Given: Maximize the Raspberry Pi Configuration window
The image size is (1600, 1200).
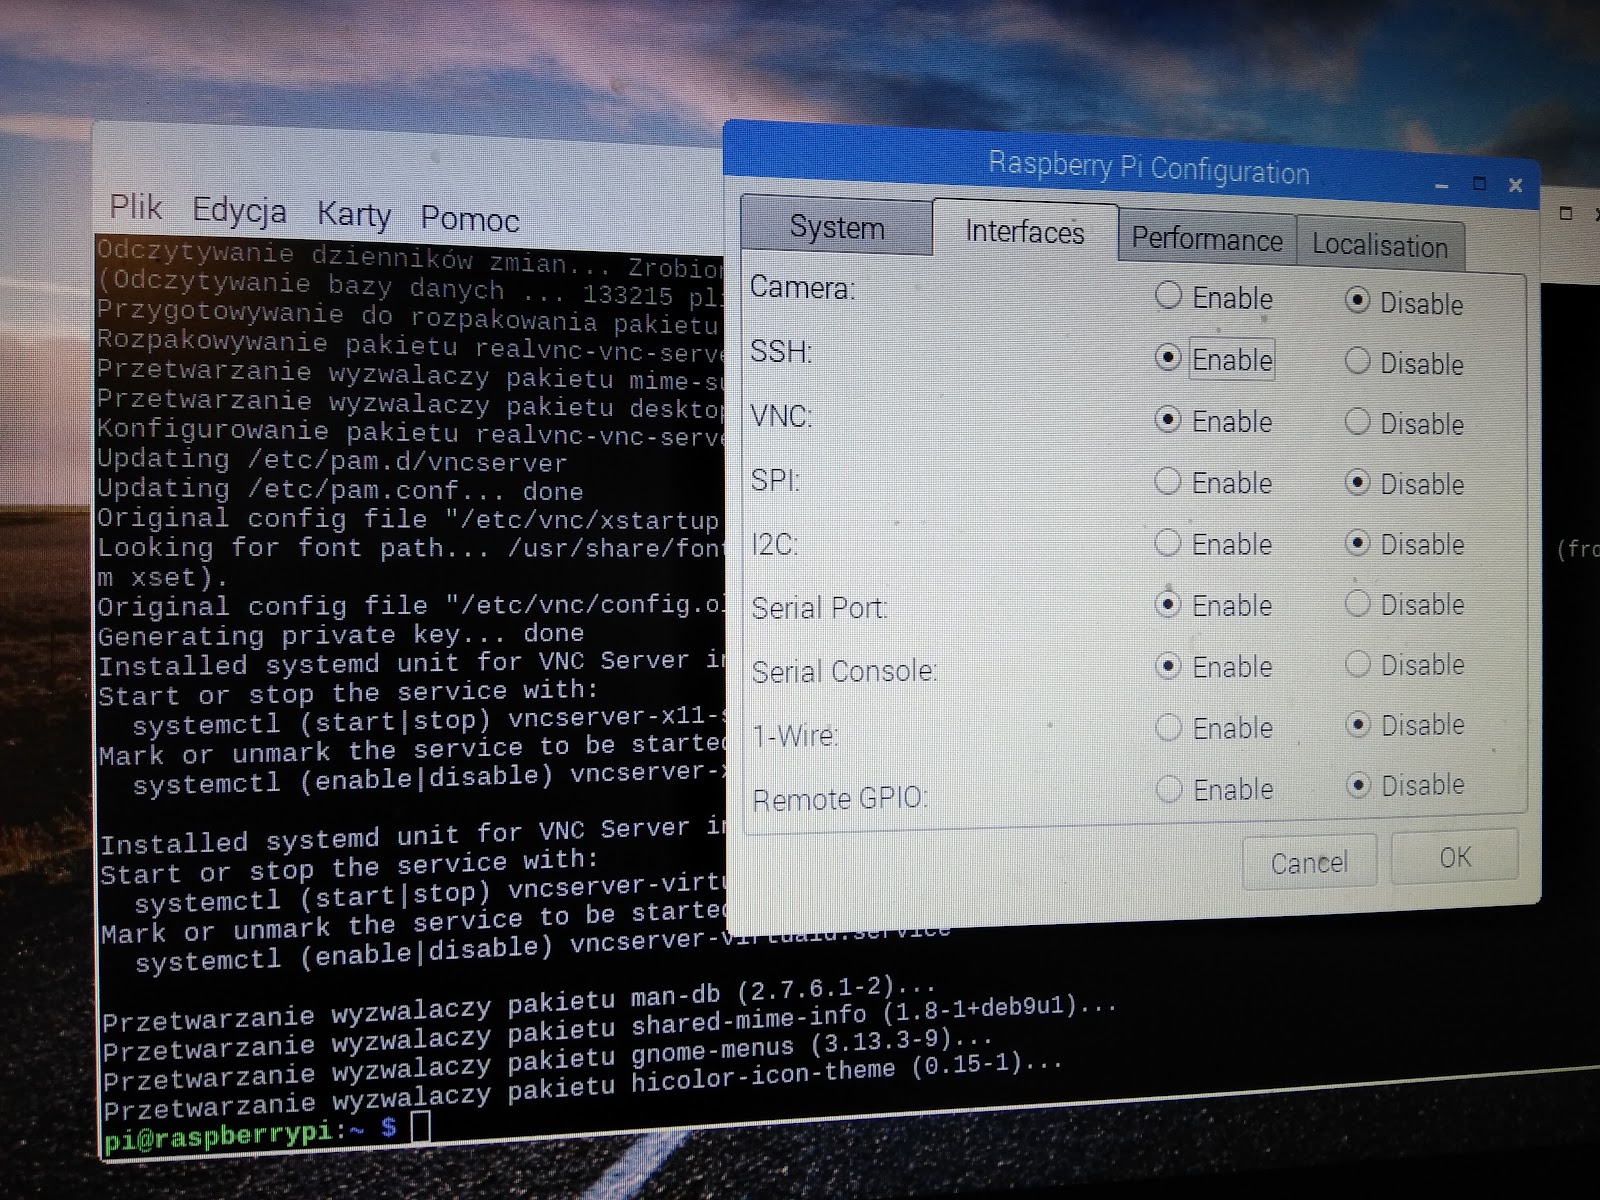Looking at the screenshot, I should click(1480, 184).
